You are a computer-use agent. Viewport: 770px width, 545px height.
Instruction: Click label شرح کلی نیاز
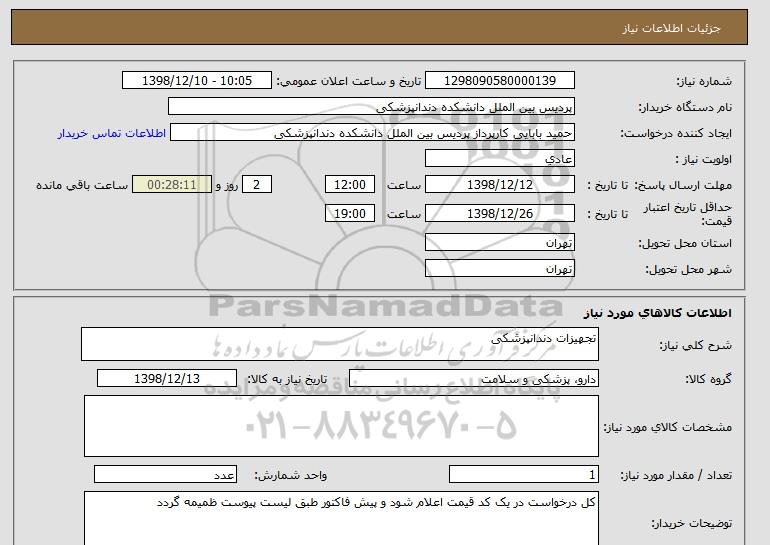(695, 345)
